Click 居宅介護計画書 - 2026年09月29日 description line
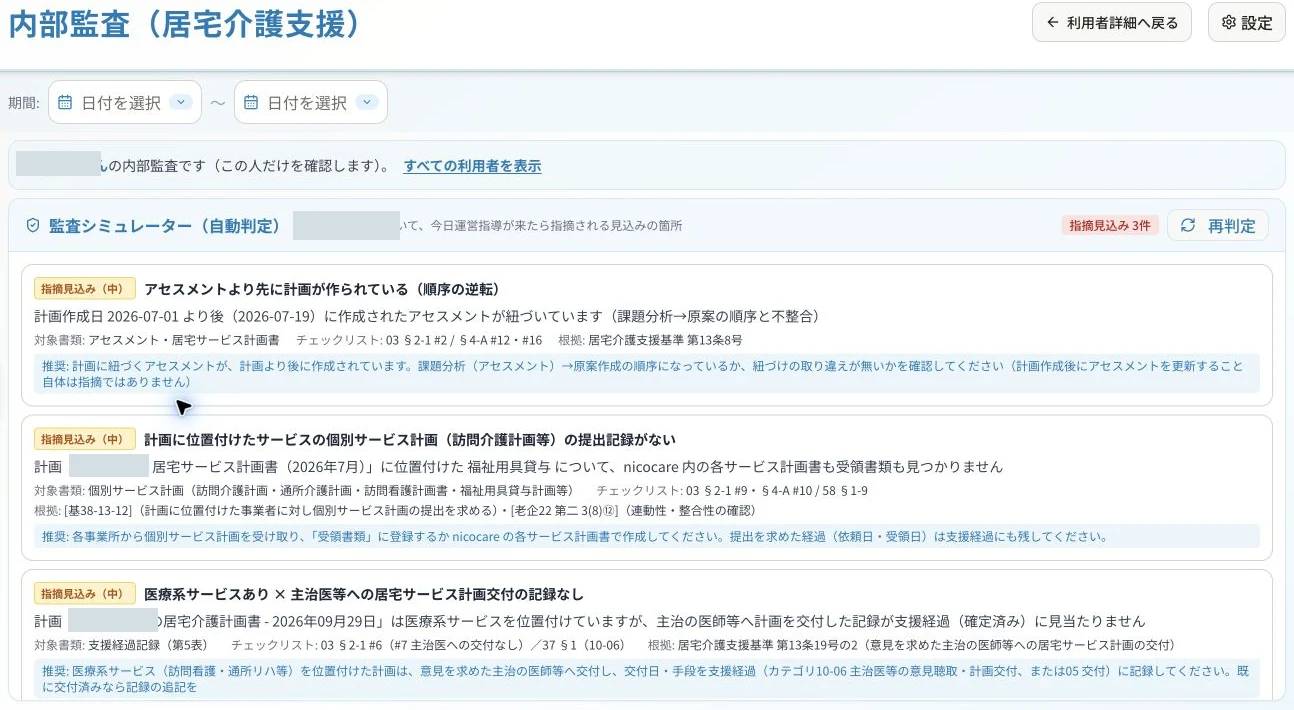This screenshot has width=1294, height=710. pos(590,621)
